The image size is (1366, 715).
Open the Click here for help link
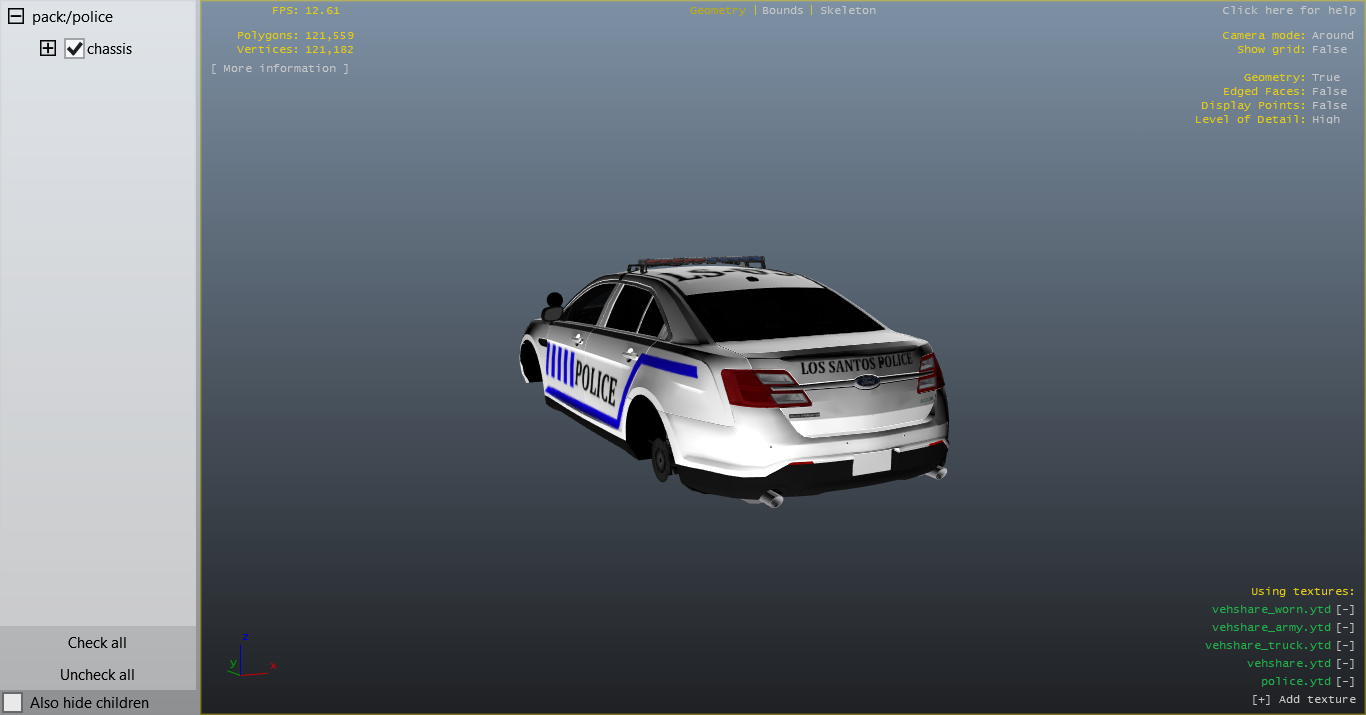[x=1288, y=11]
